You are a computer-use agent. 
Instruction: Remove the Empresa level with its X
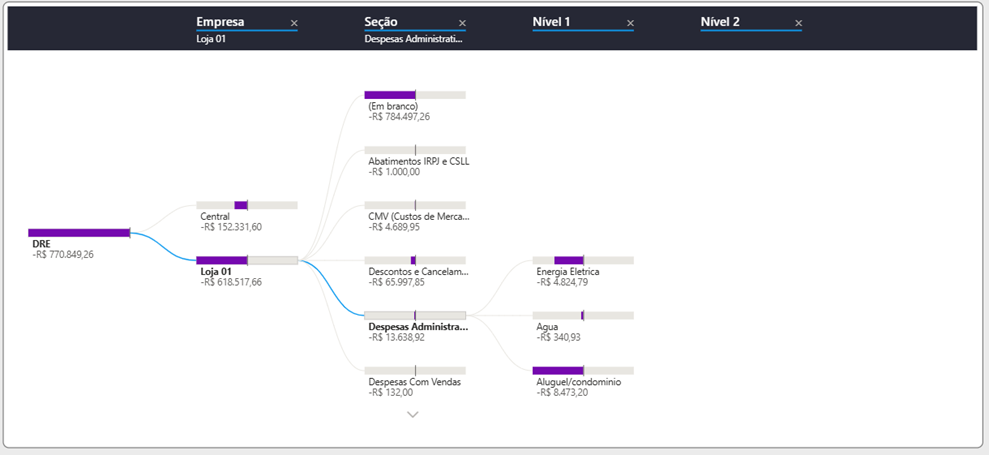pos(294,23)
